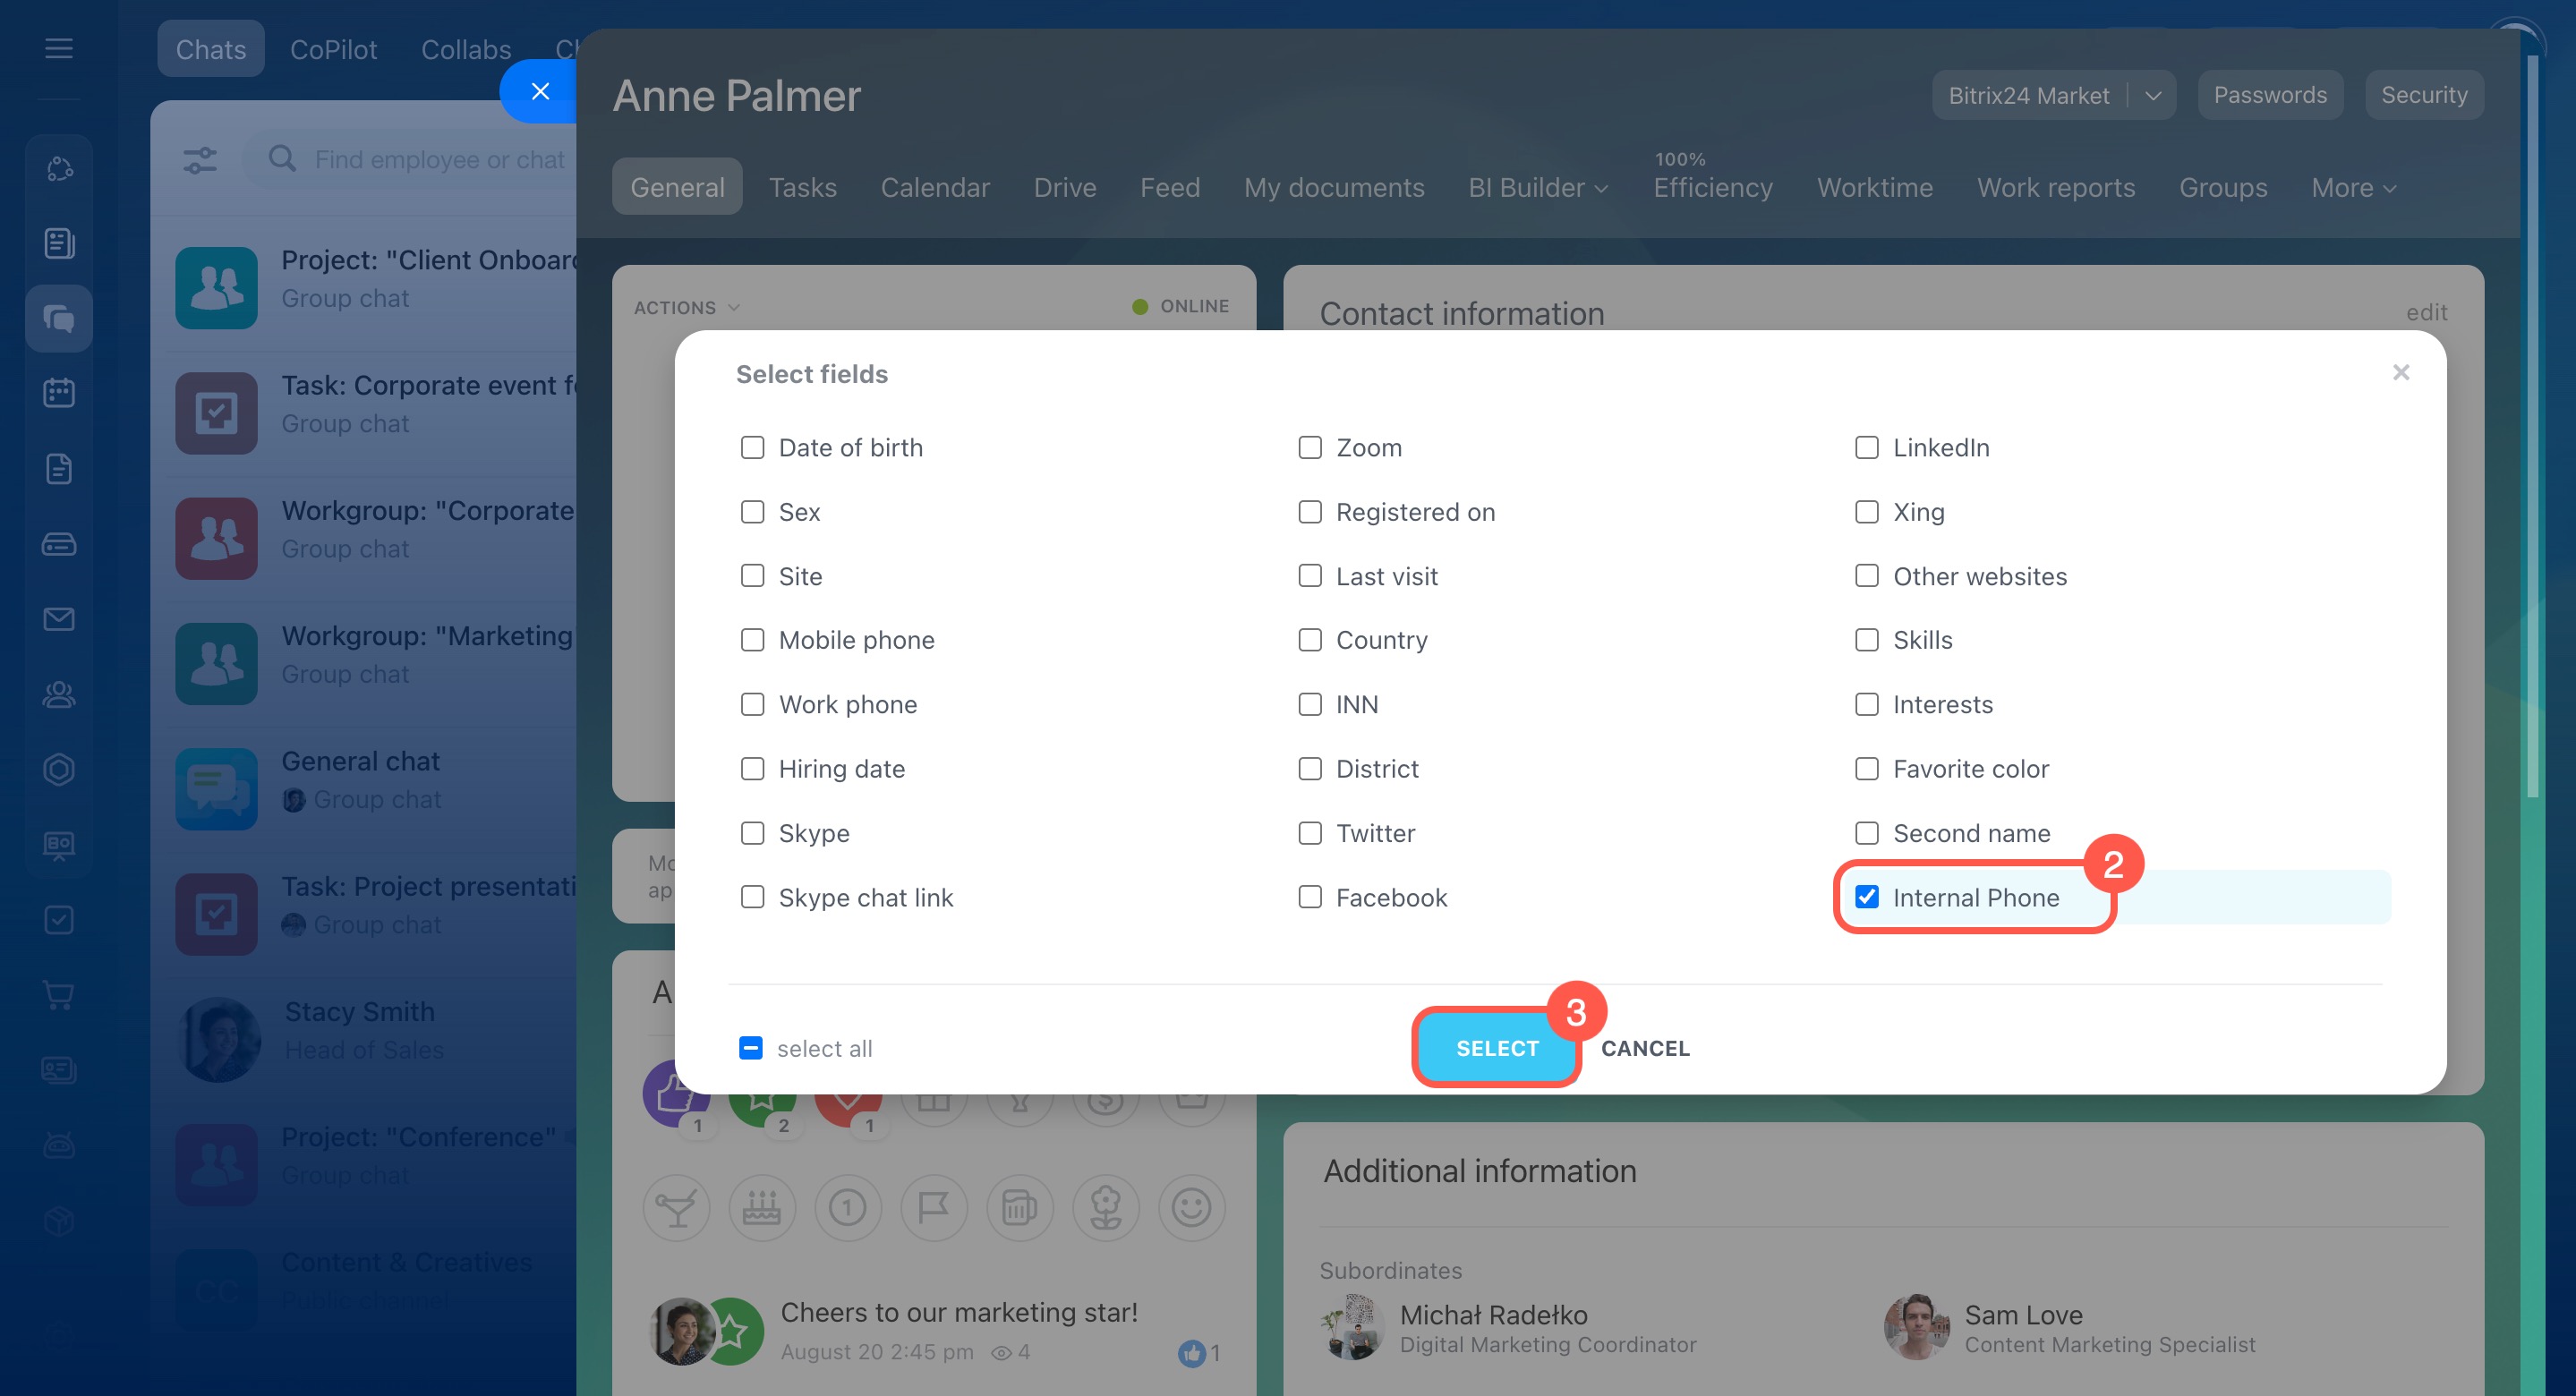
Task: Enable the Twitter field checkbox
Action: pos(1310,833)
